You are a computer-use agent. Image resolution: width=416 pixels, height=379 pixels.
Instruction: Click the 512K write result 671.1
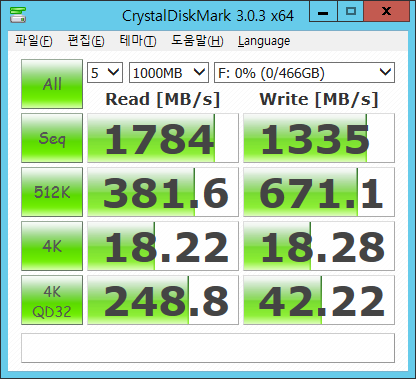click(x=319, y=192)
